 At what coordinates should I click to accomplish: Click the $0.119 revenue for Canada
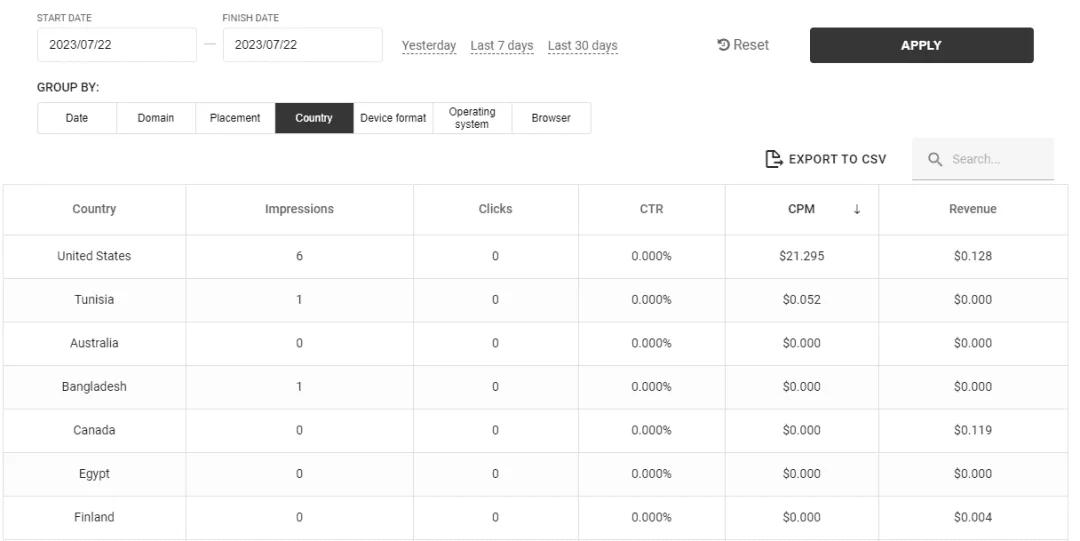(x=973, y=429)
